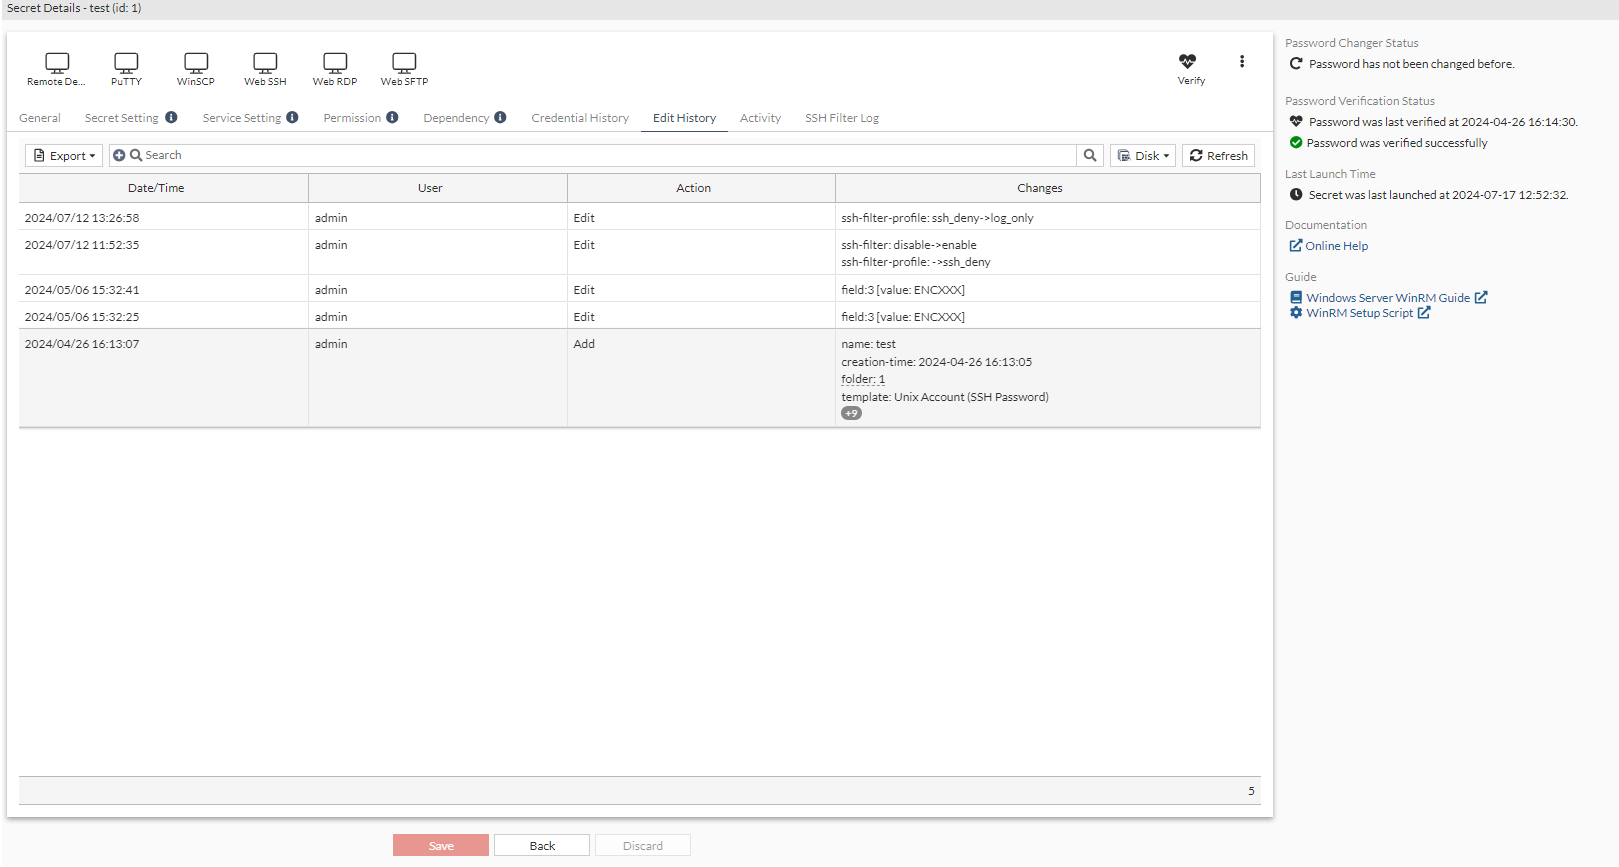Click the Save button
The image size is (1619, 867).
pyautogui.click(x=441, y=845)
